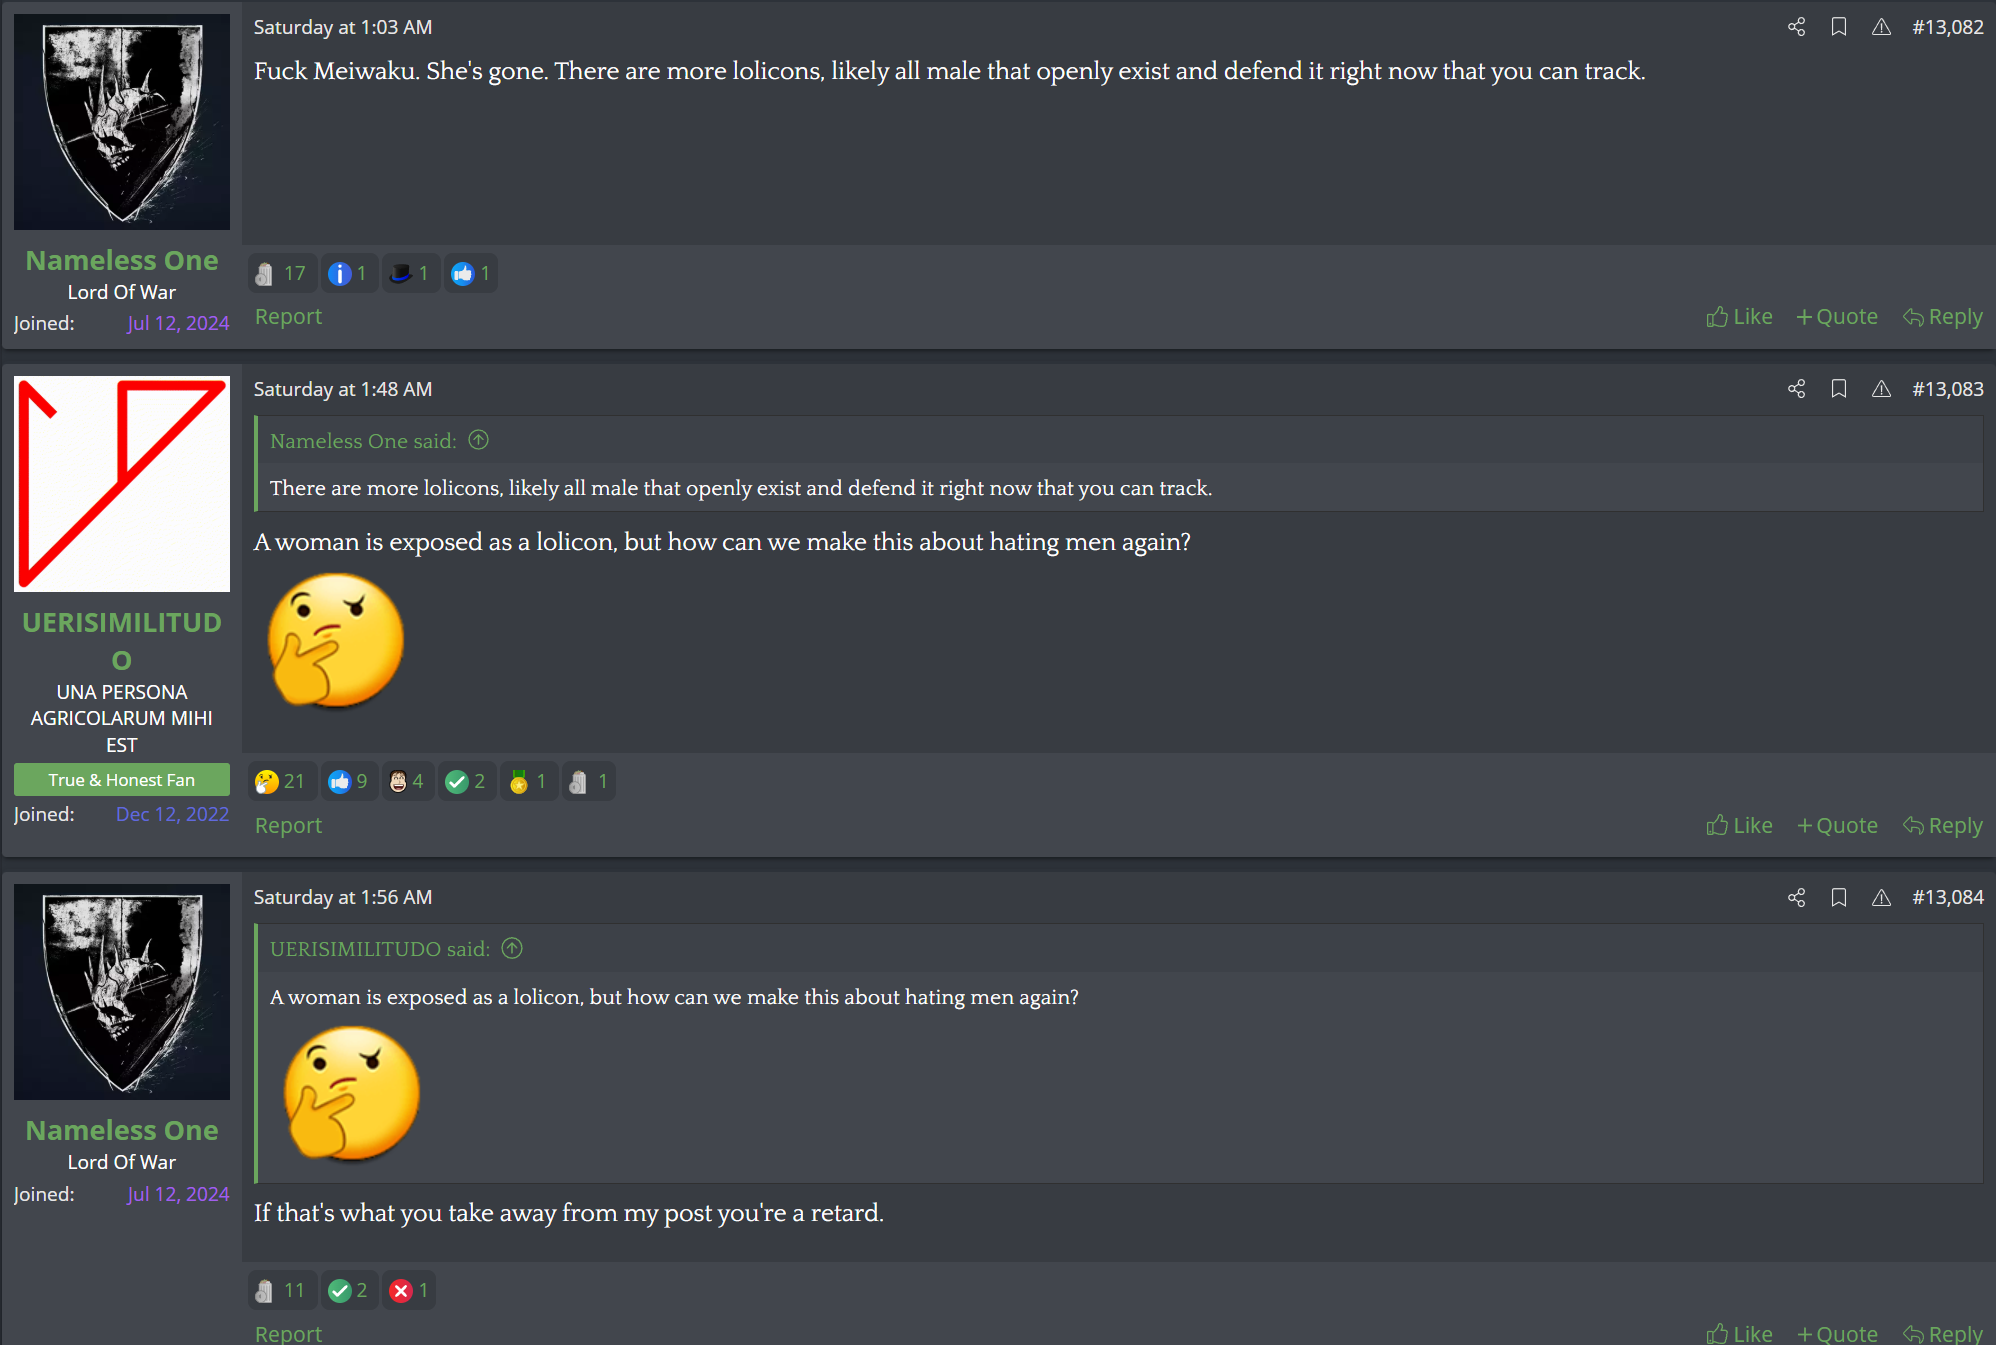This screenshot has width=1996, height=1345.
Task: Click the red X reaction on last post
Action: pos(409,1290)
